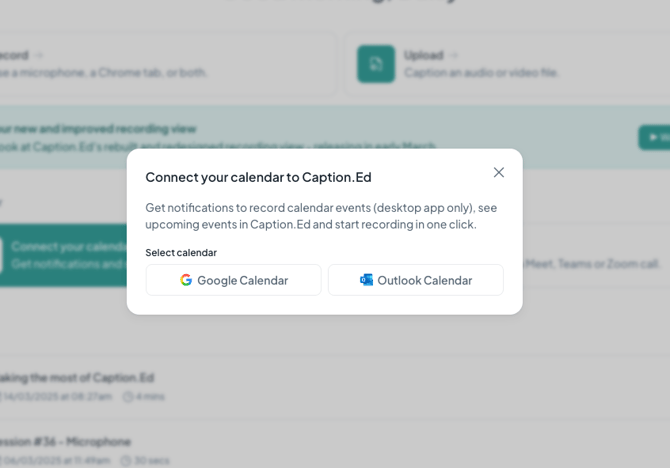This screenshot has height=468, width=670.
Task: Choose the Google Calendar option
Action: [234, 280]
